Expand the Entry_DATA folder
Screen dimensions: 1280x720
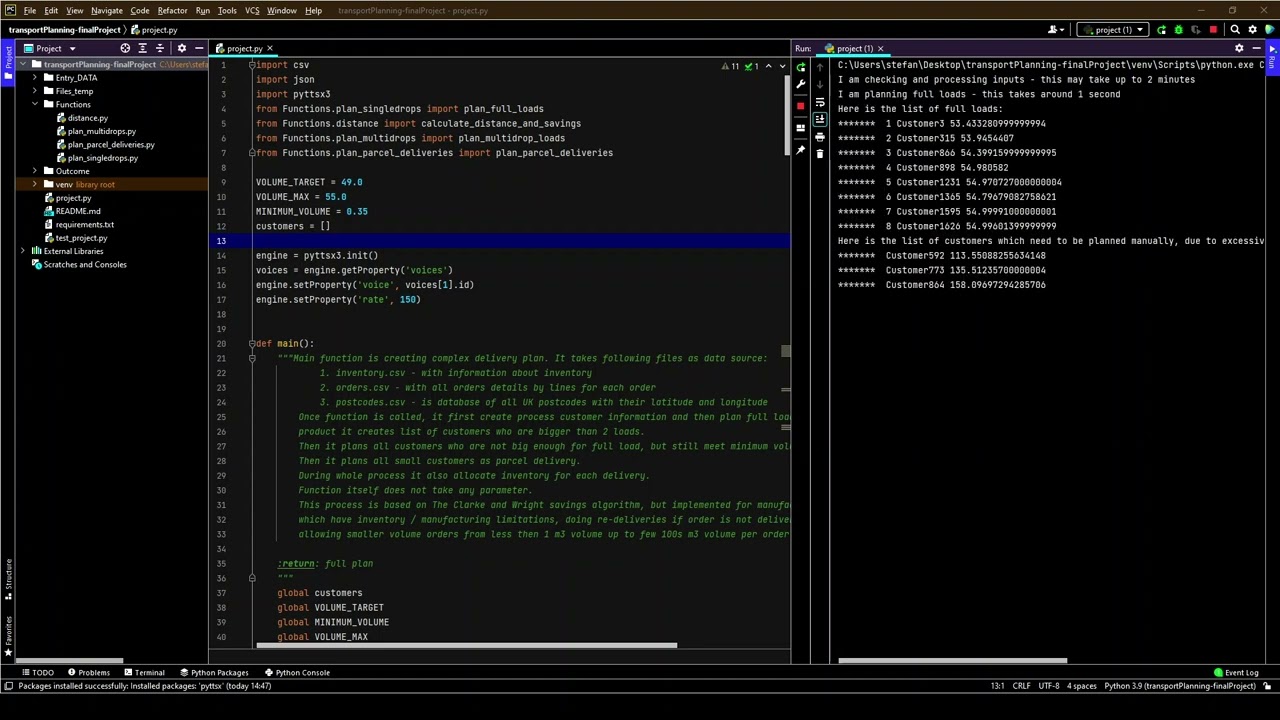click(x=35, y=77)
